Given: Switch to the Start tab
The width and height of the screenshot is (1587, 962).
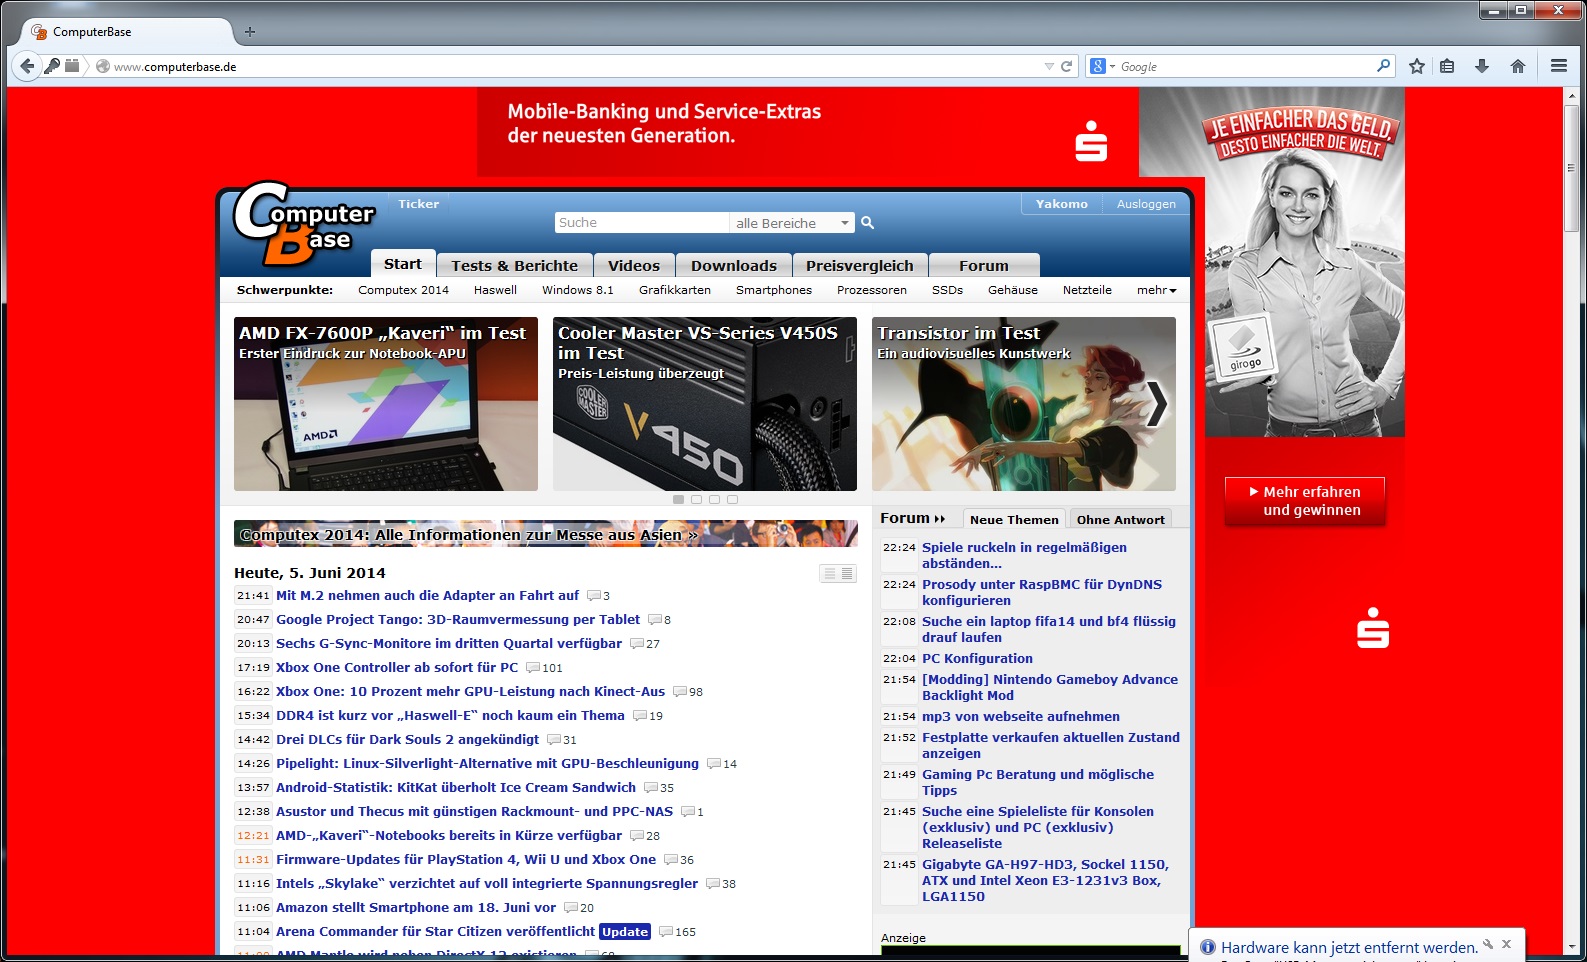Looking at the screenshot, I should (x=403, y=264).
